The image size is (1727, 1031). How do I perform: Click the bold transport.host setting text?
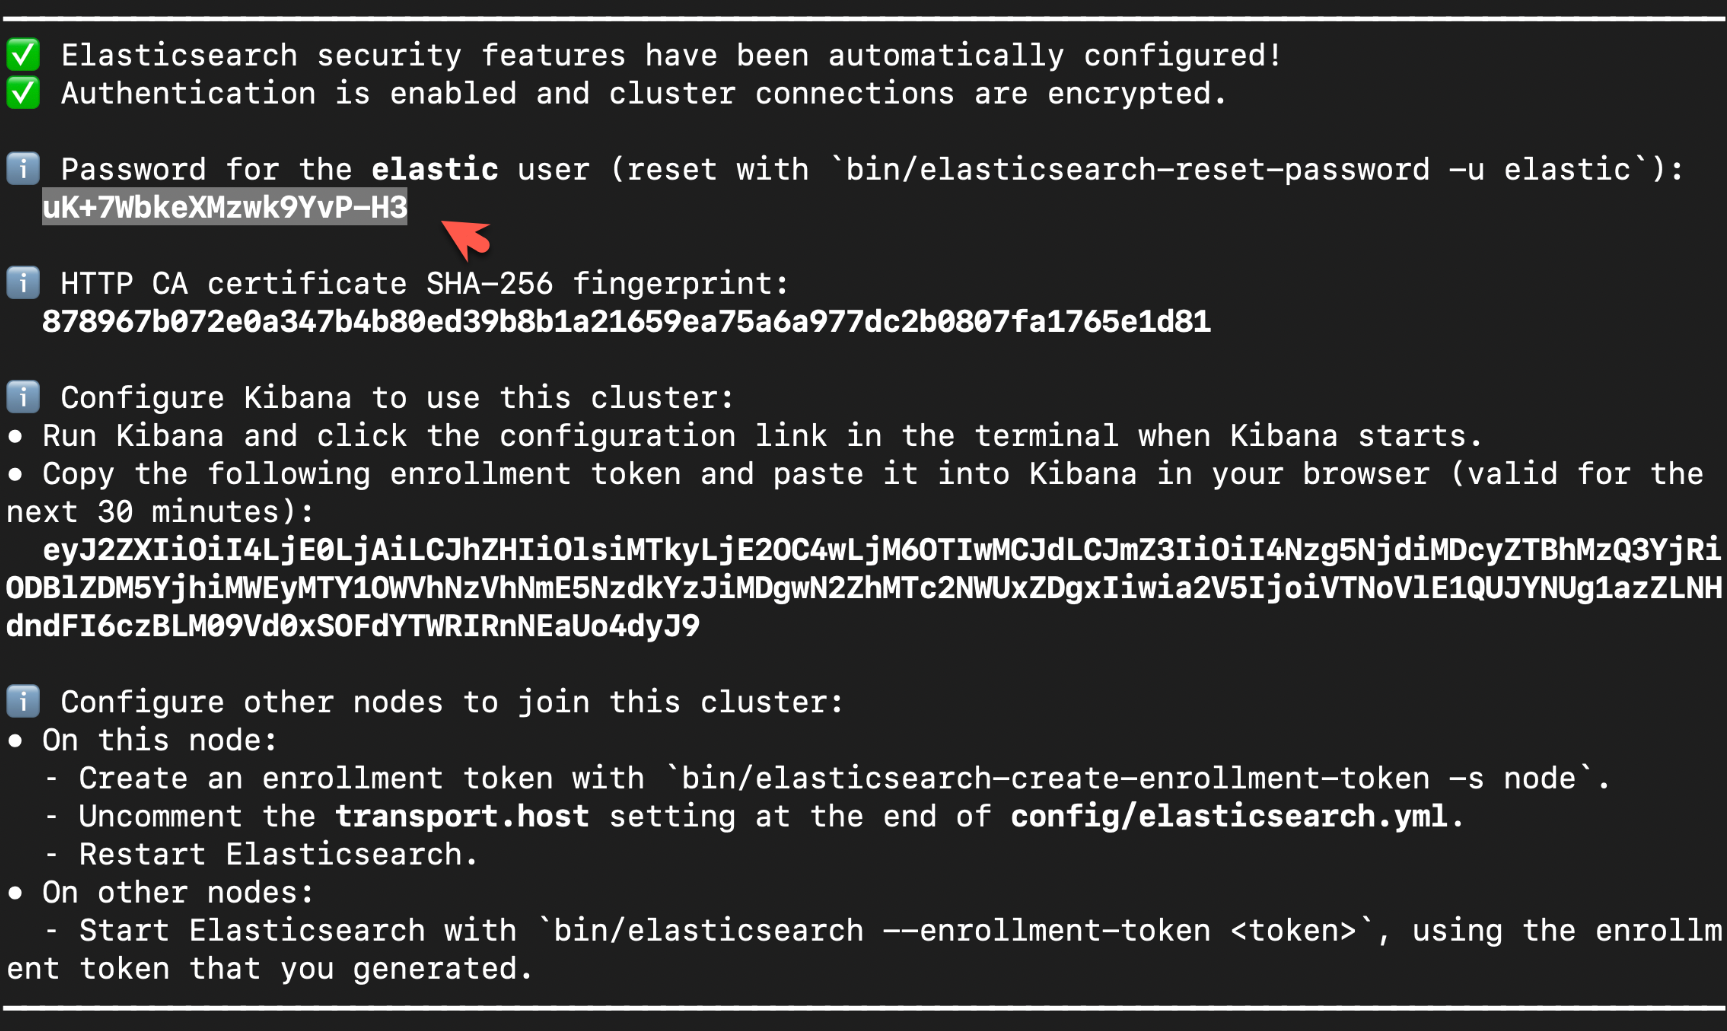tap(462, 816)
